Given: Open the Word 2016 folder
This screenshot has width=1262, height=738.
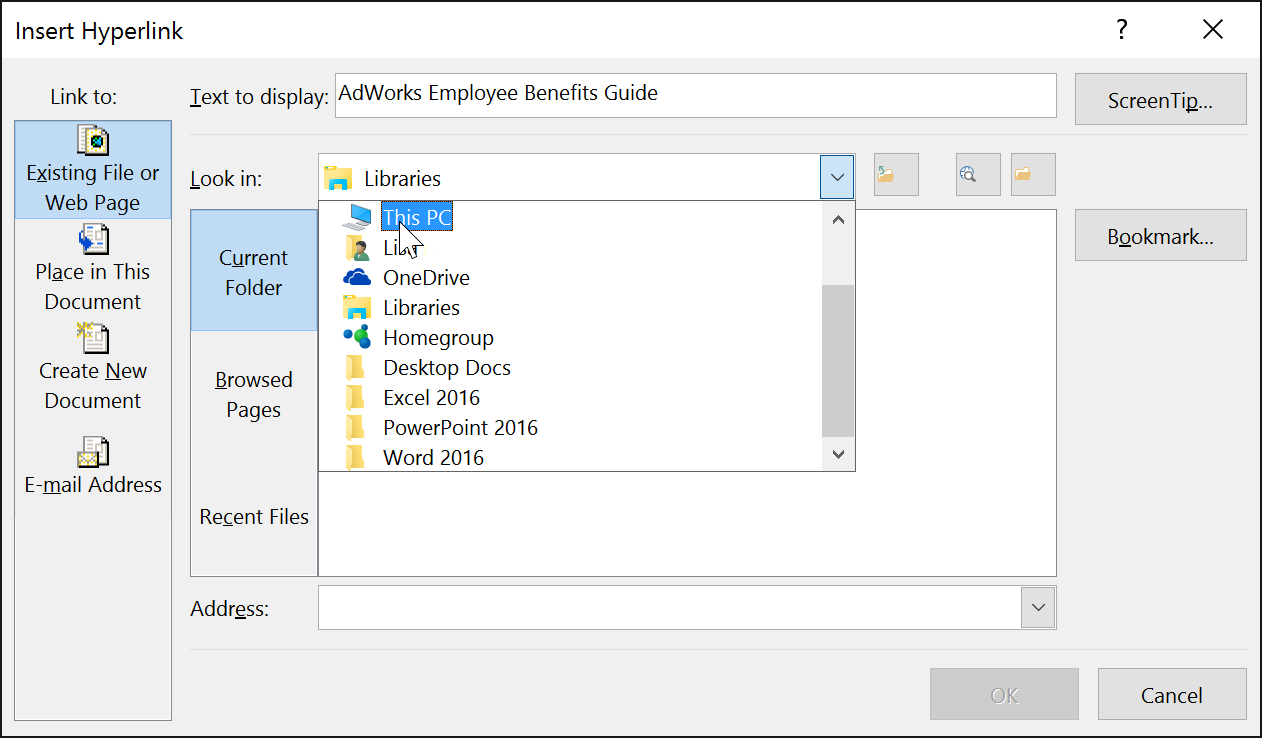Looking at the screenshot, I should (x=434, y=457).
